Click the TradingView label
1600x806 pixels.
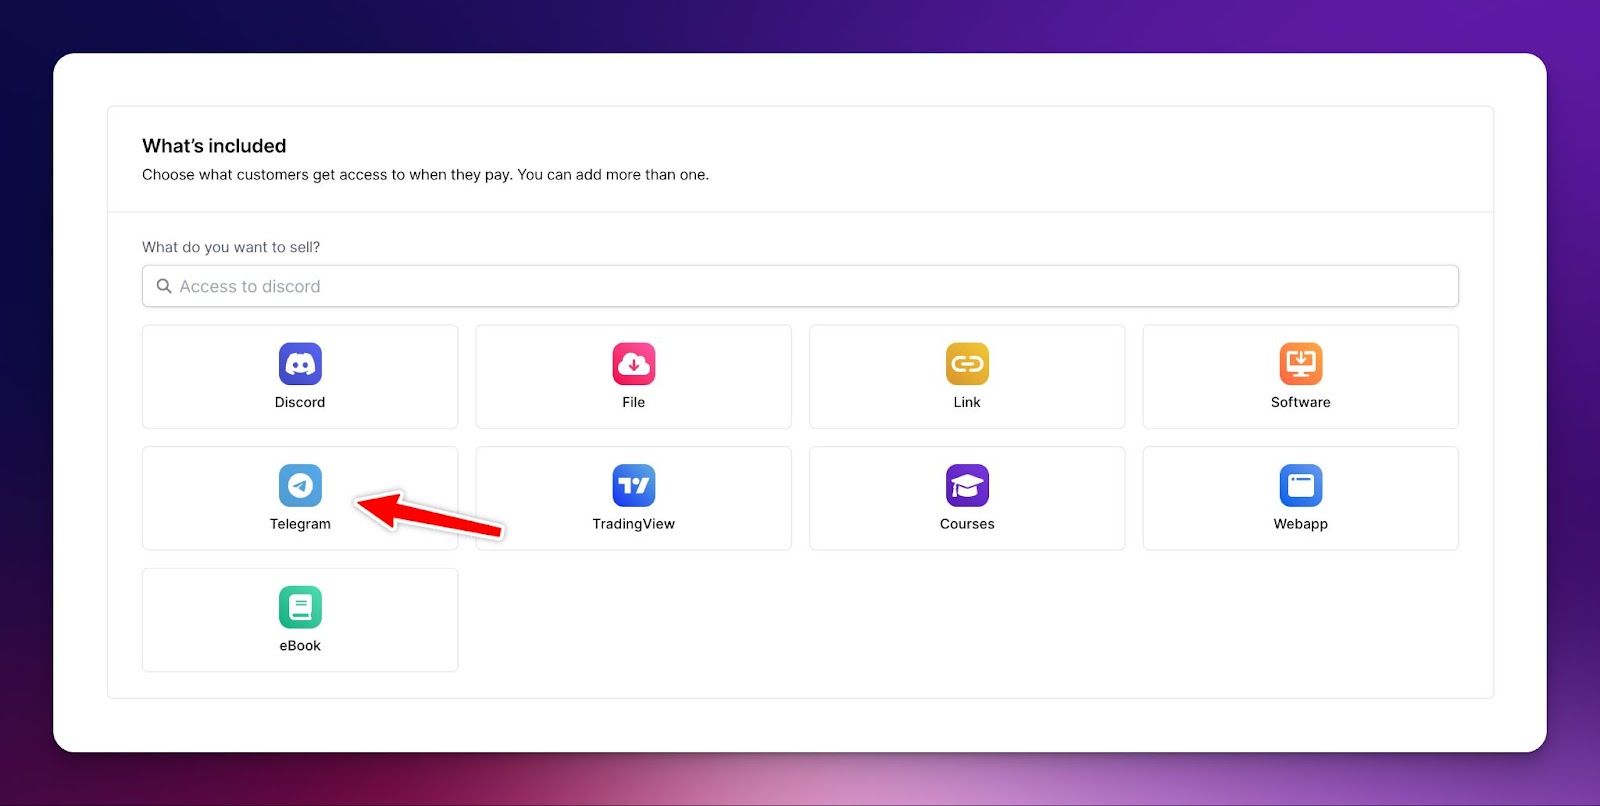pyautogui.click(x=634, y=524)
